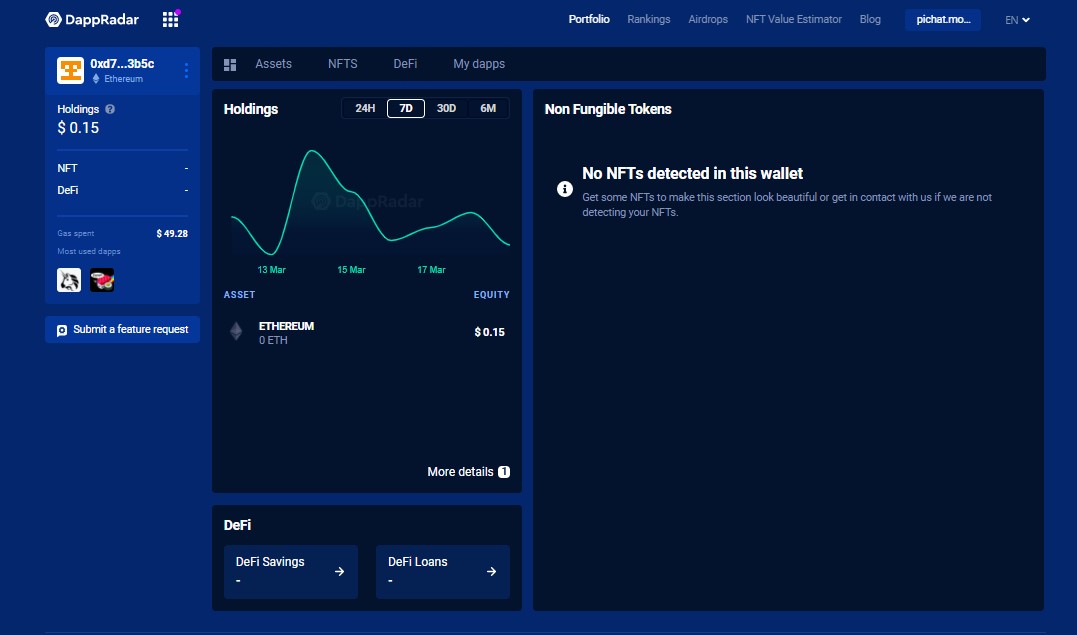Click the 13 Mar chart date label

click(271, 270)
